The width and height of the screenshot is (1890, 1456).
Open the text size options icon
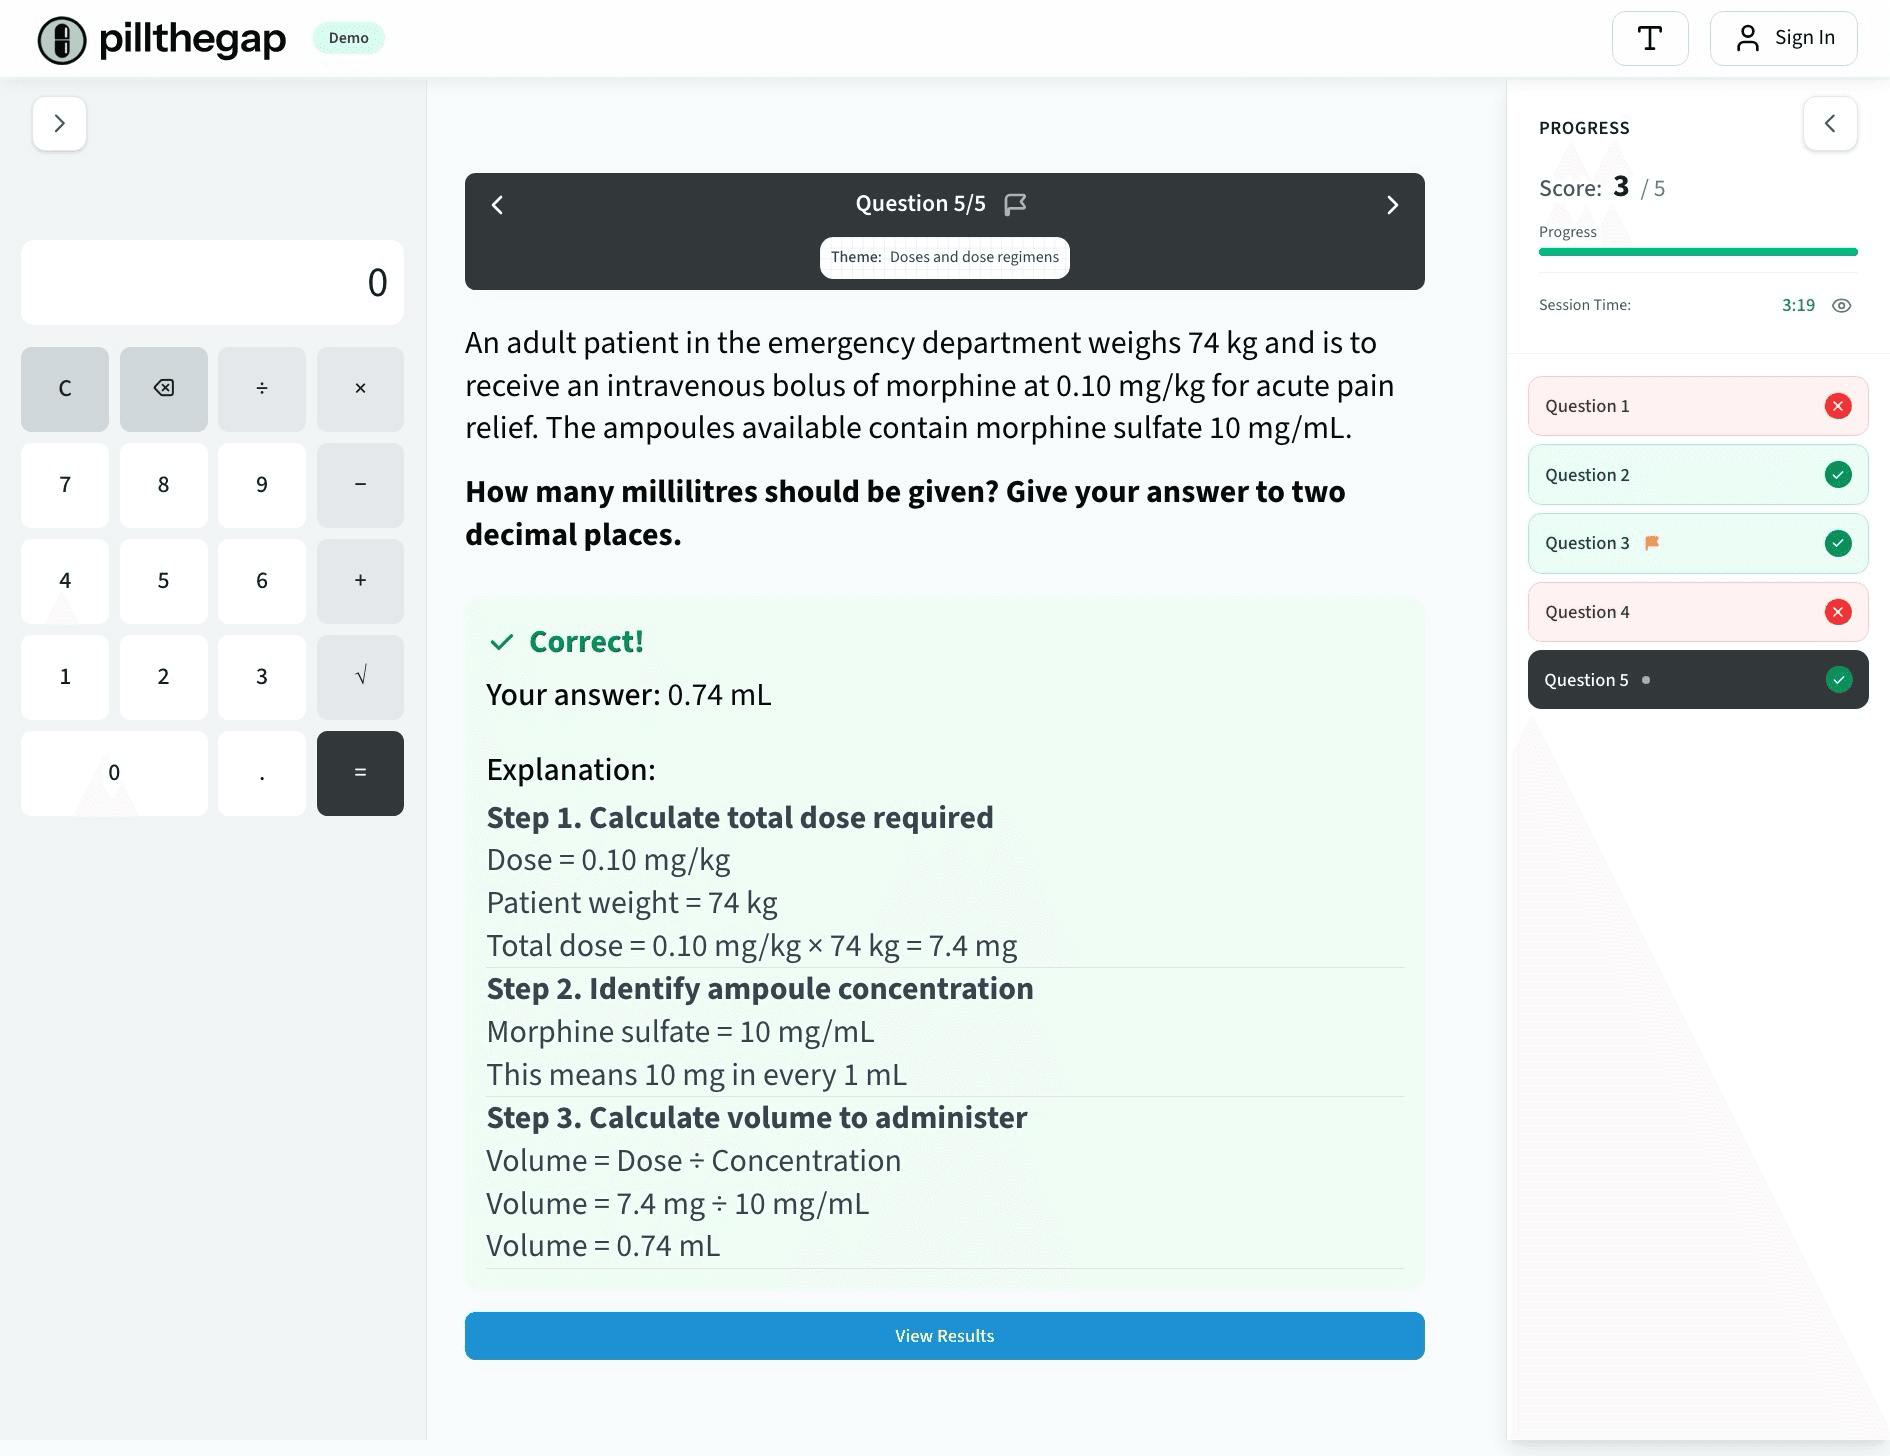(1650, 39)
